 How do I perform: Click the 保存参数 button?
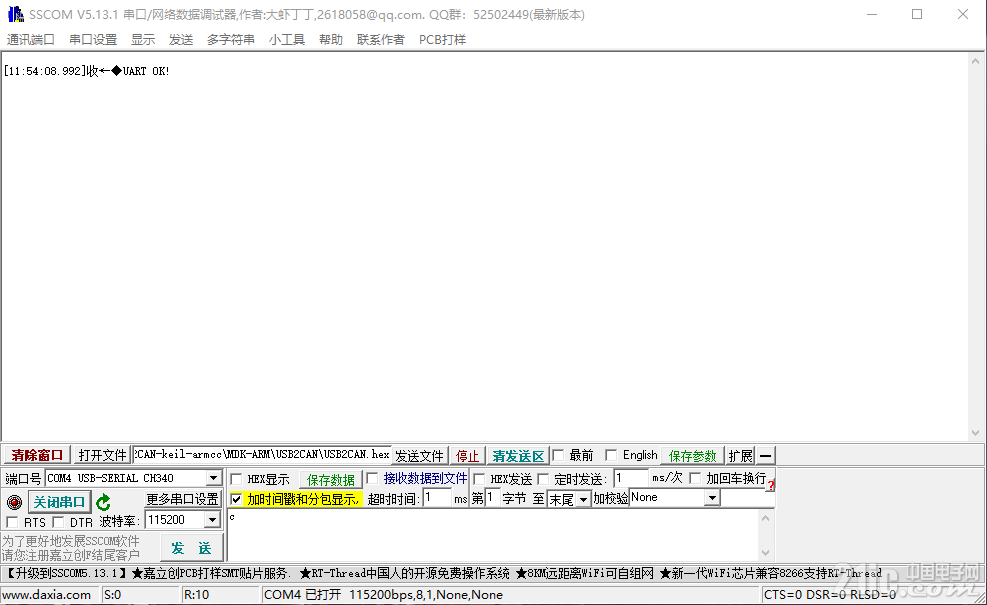click(x=692, y=456)
